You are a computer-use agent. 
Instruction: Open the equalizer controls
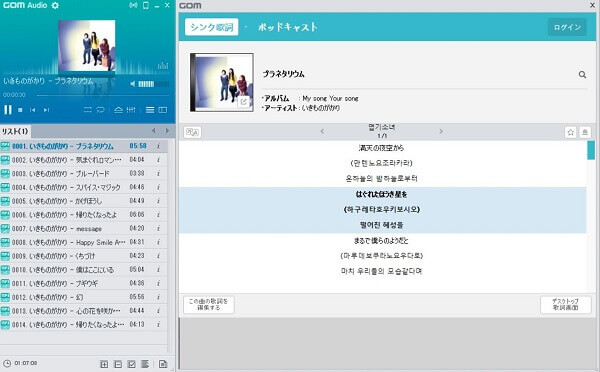pyautogui.click(x=131, y=110)
